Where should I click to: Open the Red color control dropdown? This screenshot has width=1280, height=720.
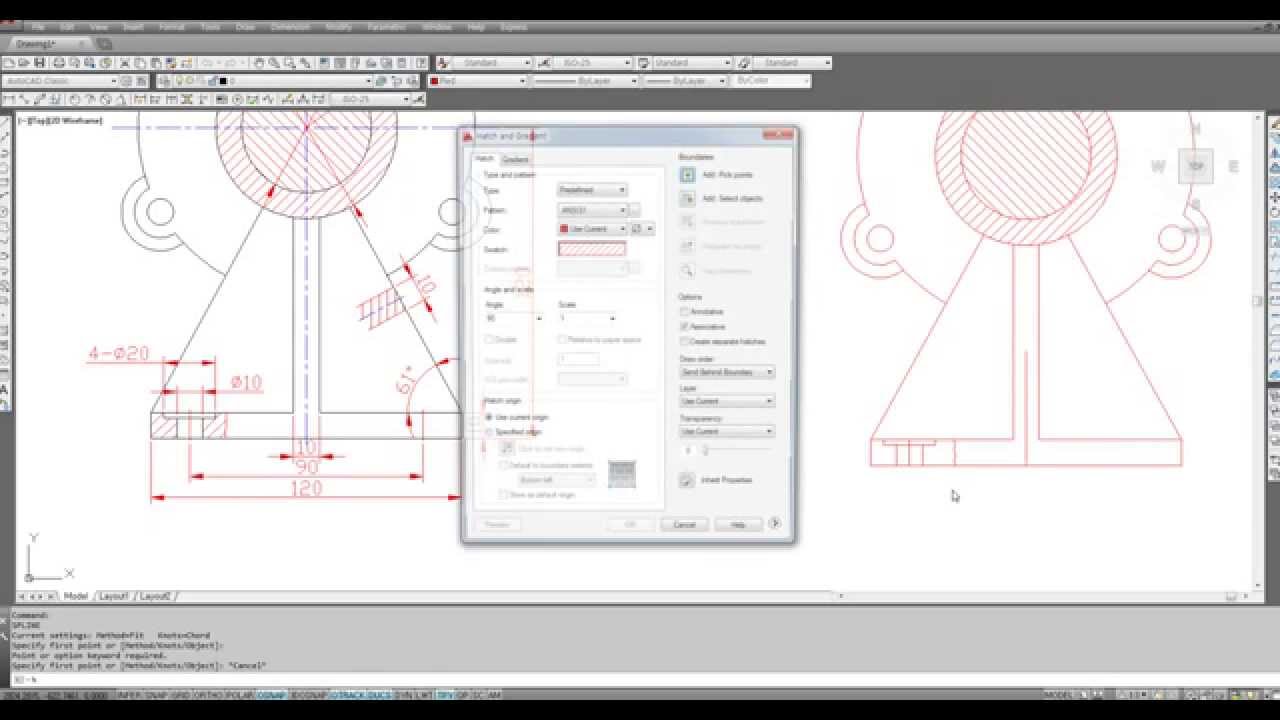pos(478,81)
